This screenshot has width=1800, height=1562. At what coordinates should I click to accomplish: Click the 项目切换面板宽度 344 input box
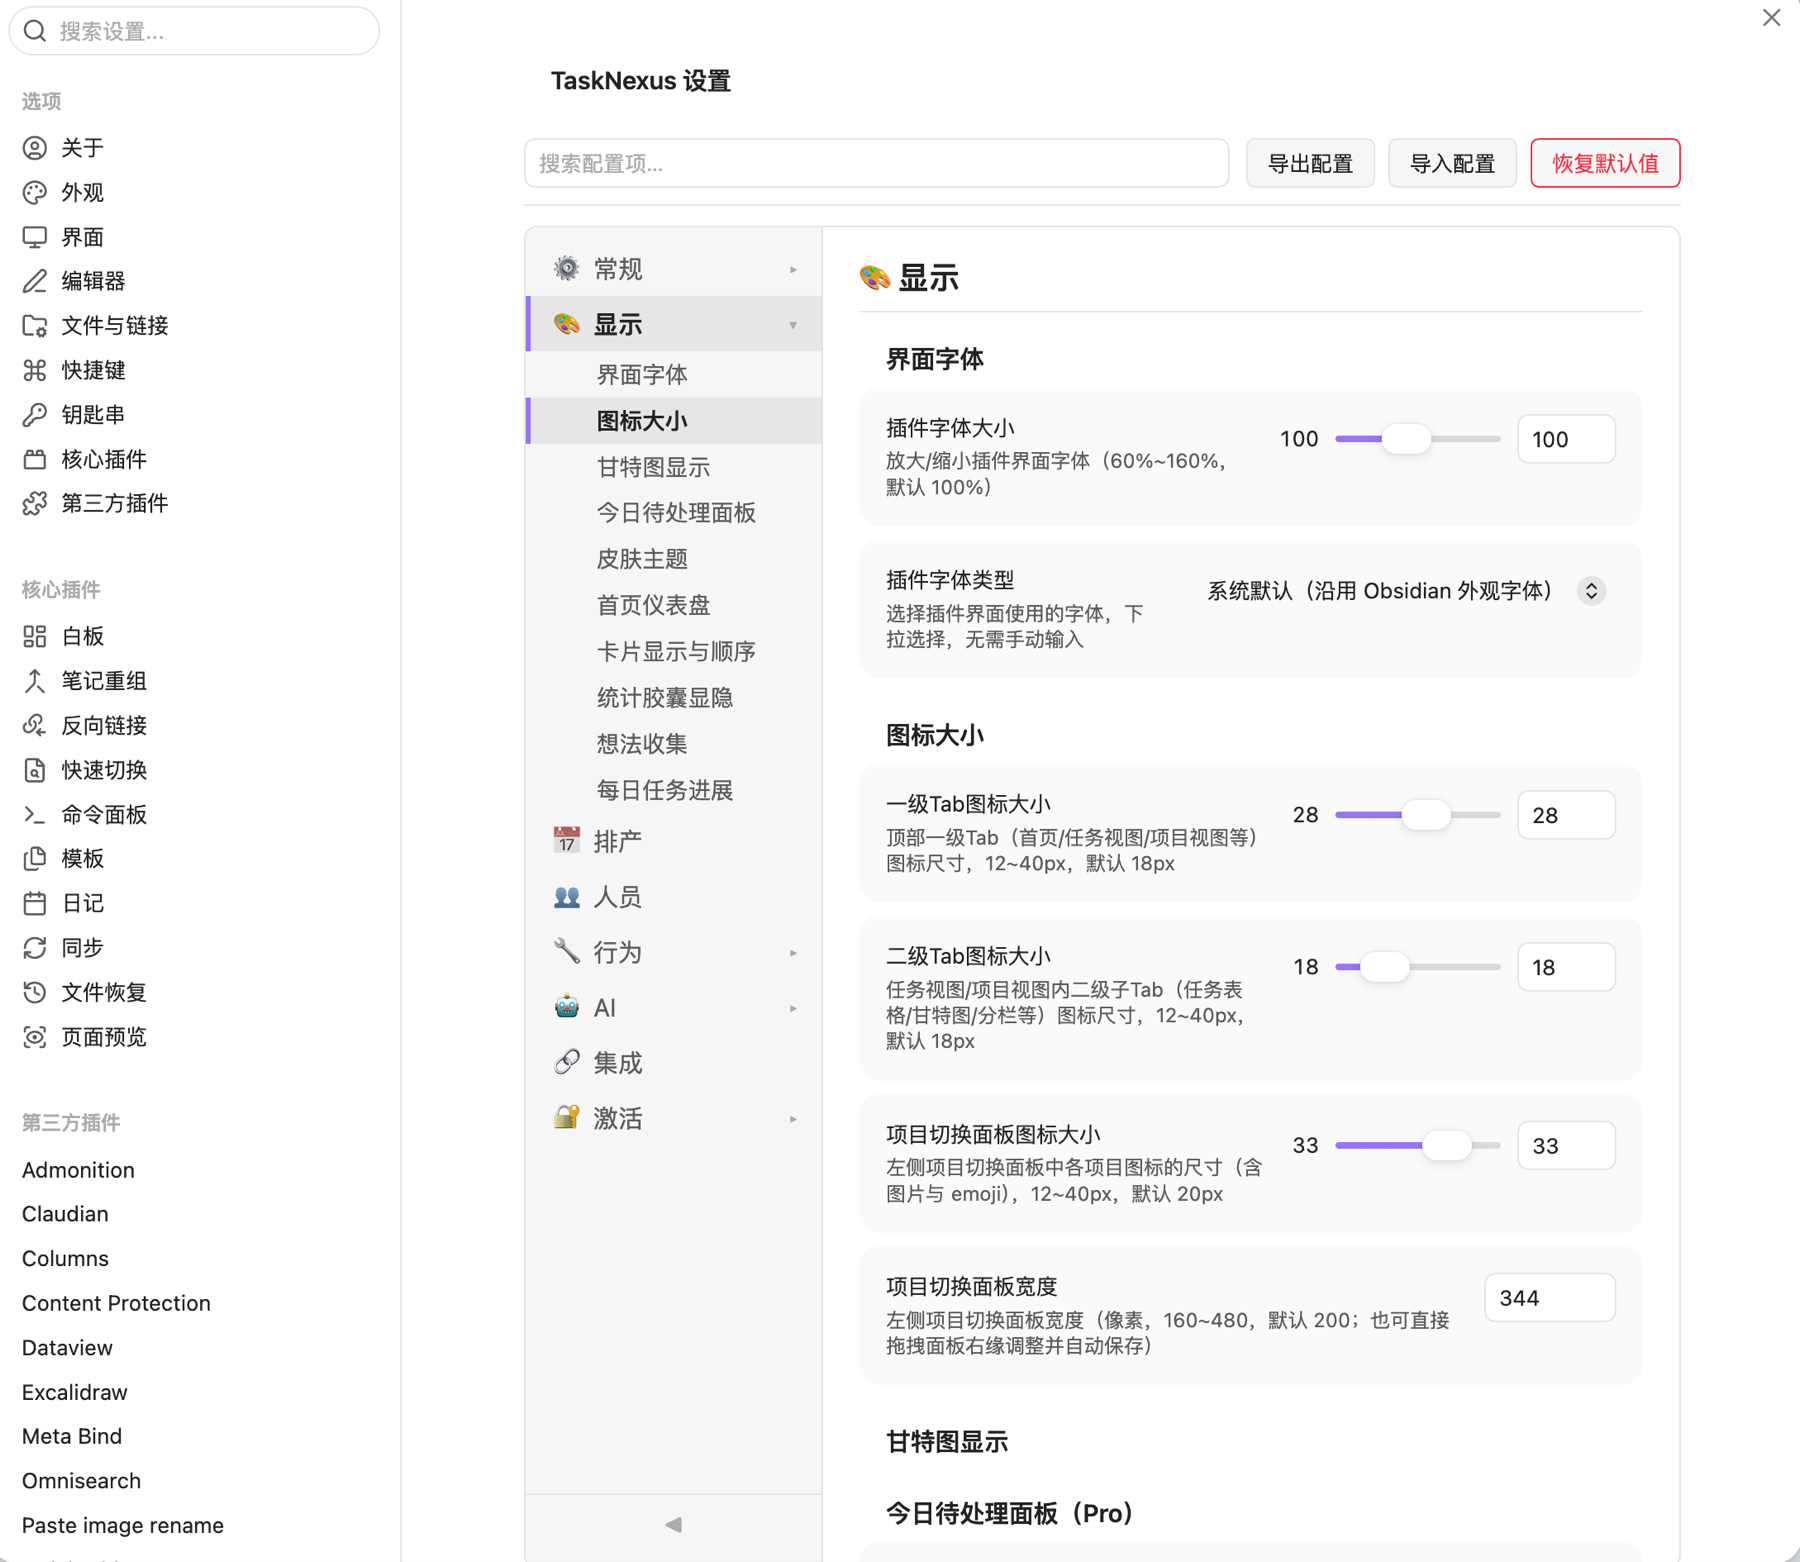pyautogui.click(x=1549, y=1298)
